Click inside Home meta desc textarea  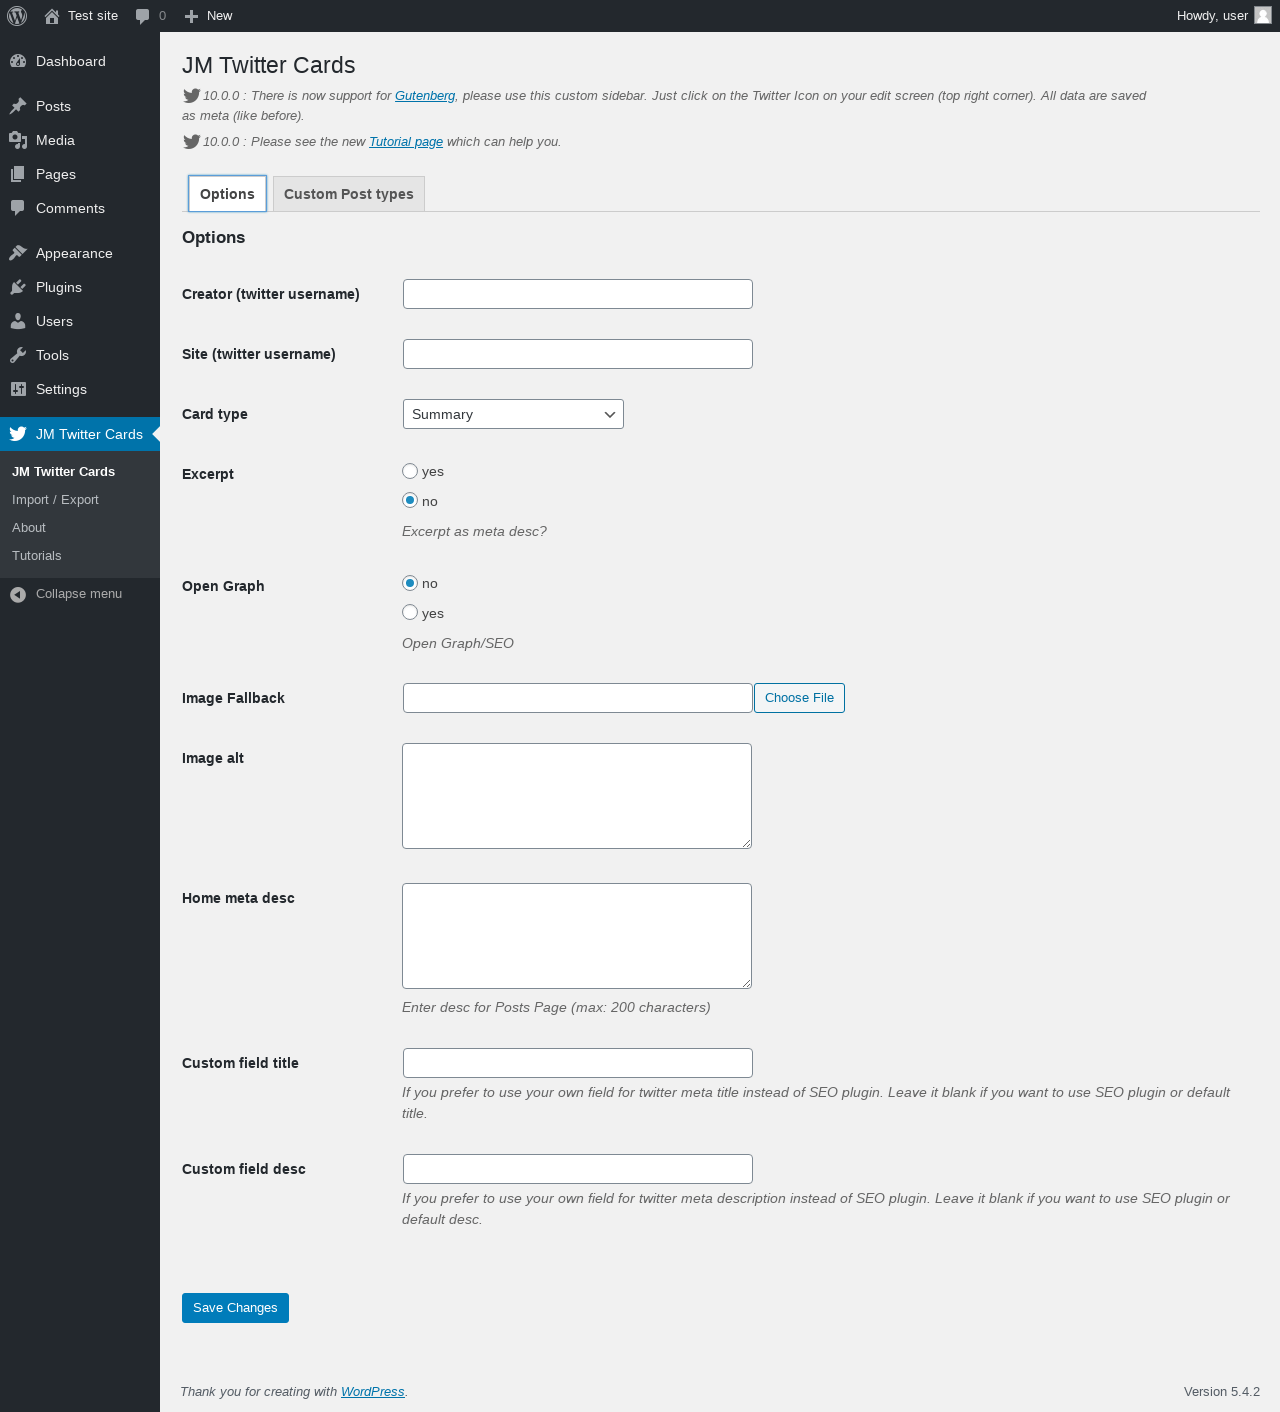click(x=577, y=936)
